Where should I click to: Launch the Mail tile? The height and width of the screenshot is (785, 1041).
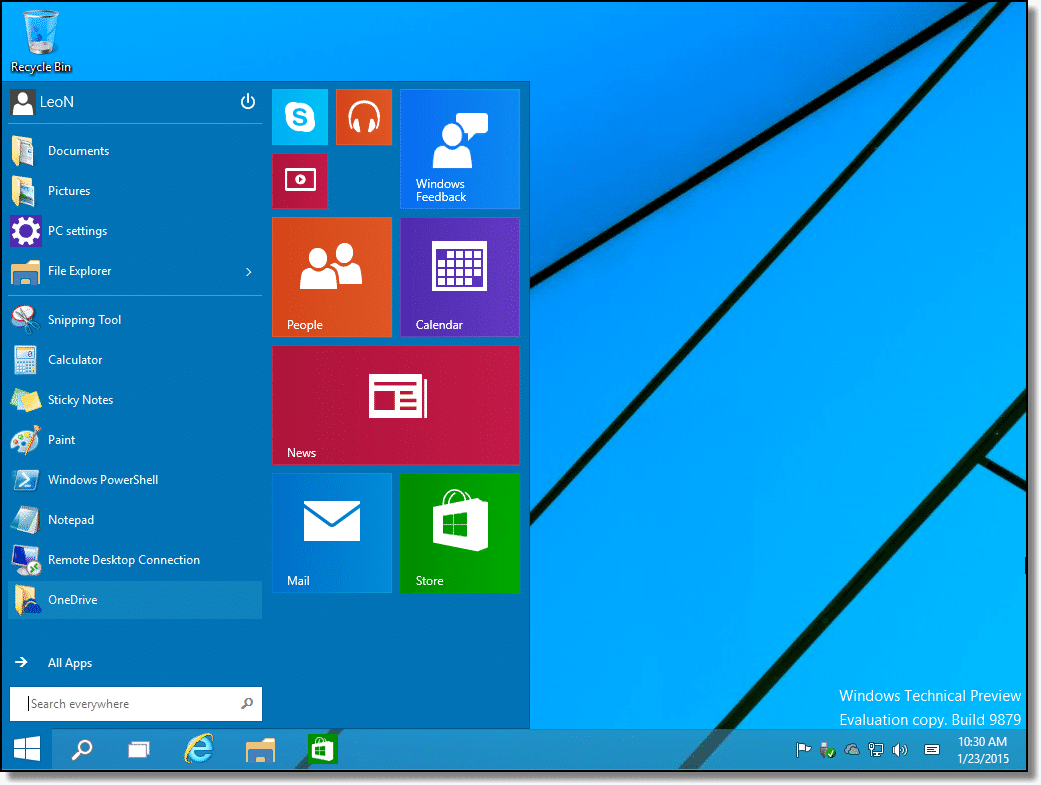pyautogui.click(x=331, y=533)
